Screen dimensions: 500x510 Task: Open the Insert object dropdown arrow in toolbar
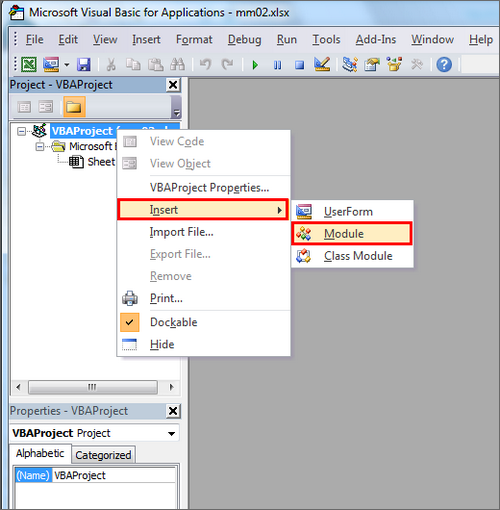pyautogui.click(x=67, y=64)
